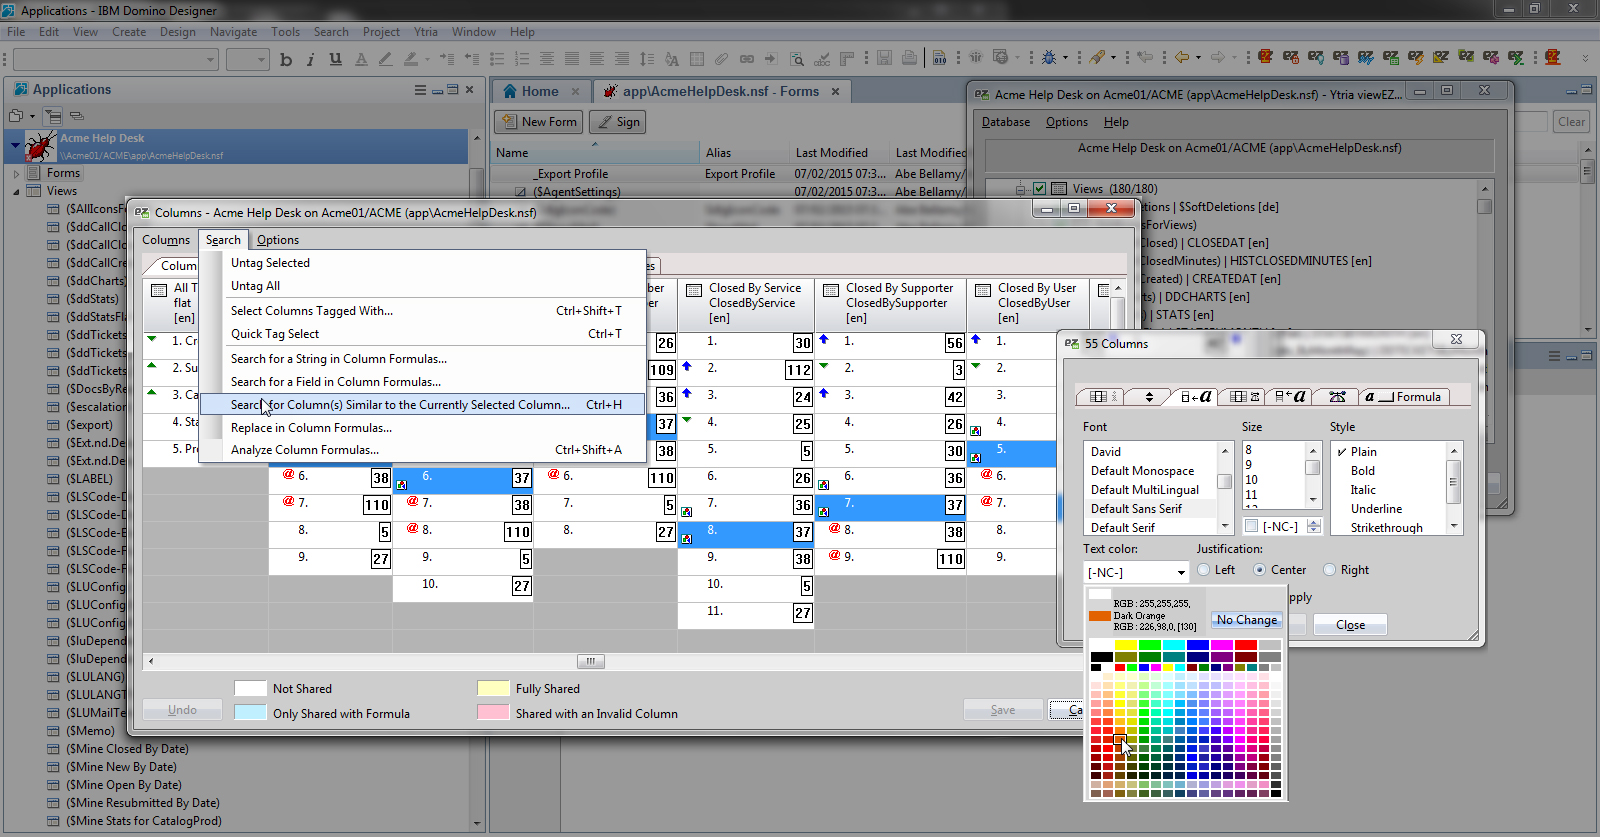Open the Columns menu in Columns window
This screenshot has height=837, width=1600.
pos(166,240)
